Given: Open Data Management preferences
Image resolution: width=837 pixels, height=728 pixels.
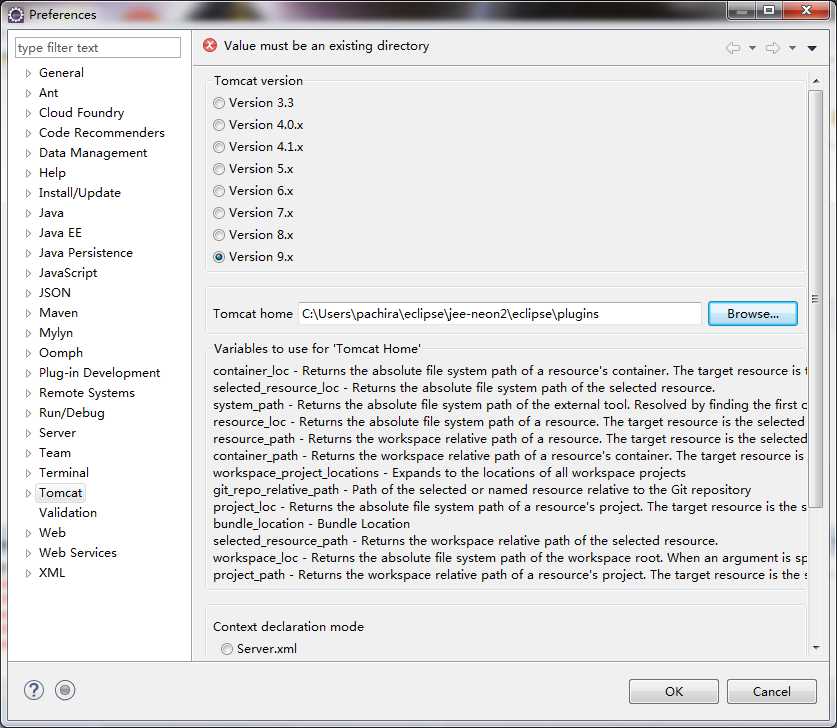Looking at the screenshot, I should click(x=93, y=153).
